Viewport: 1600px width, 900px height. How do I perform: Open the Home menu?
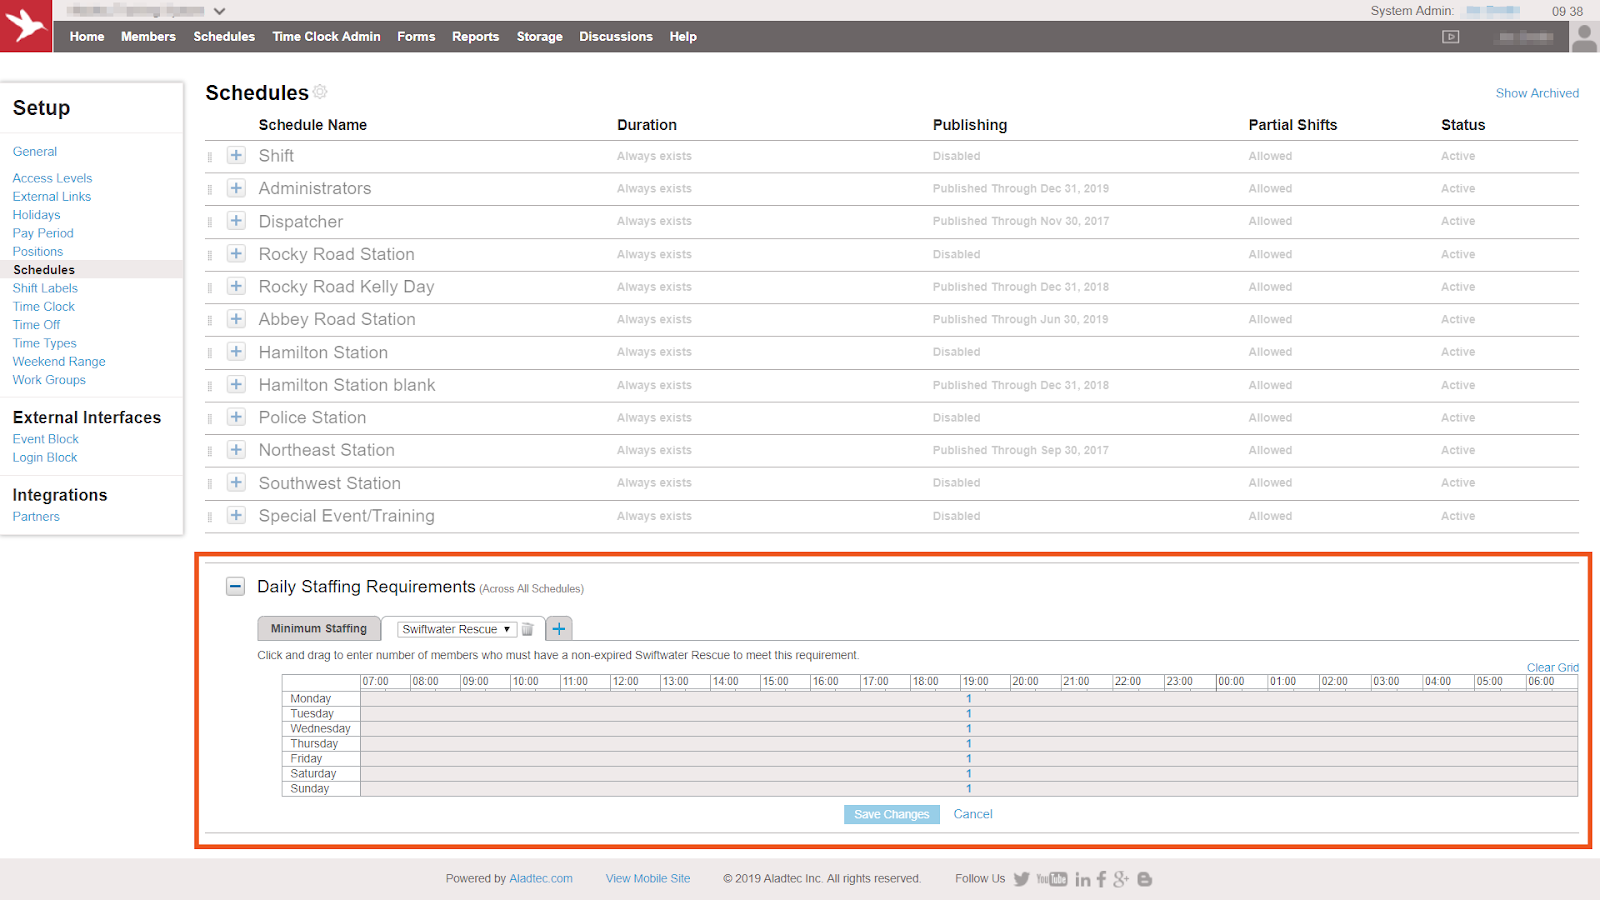coord(87,37)
